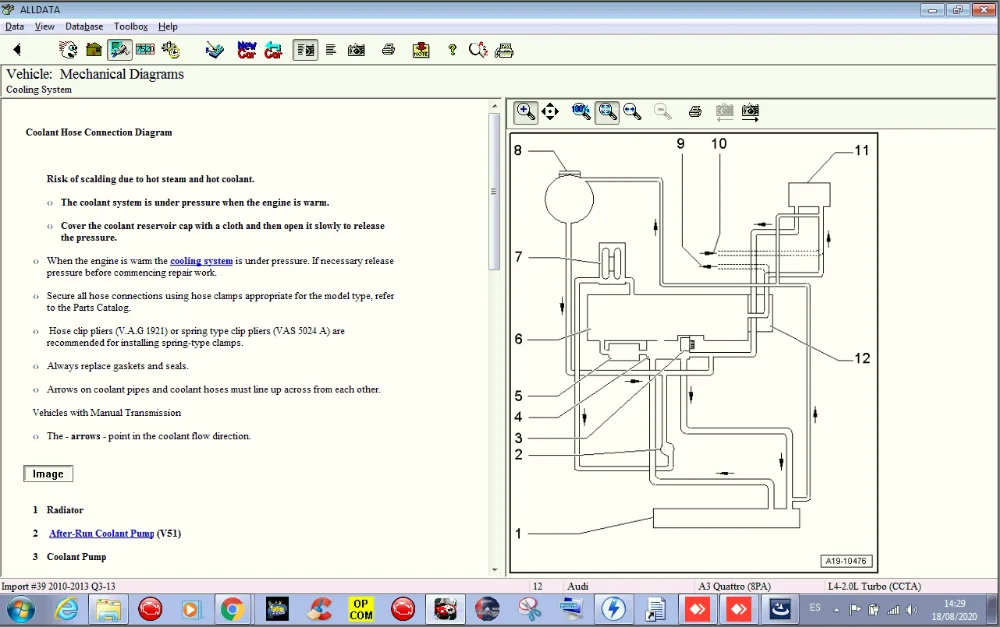Open the A-Z search magnifier
Screen dimensions: 1000x627
478,50
